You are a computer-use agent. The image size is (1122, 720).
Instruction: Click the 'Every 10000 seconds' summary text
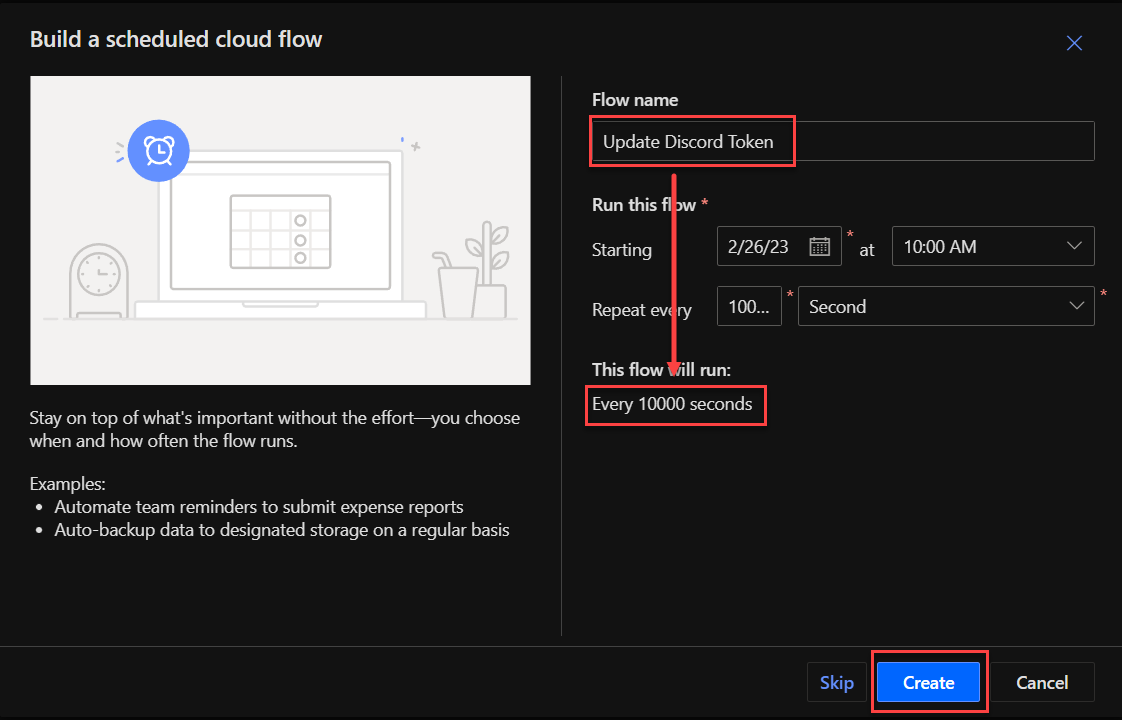point(672,404)
